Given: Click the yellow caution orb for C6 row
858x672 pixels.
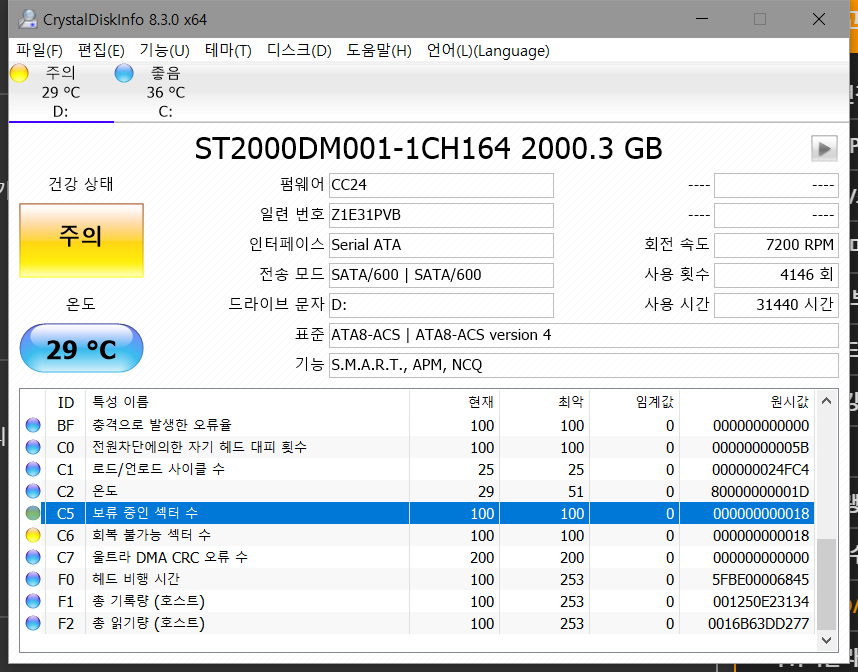Looking at the screenshot, I should [x=33, y=535].
